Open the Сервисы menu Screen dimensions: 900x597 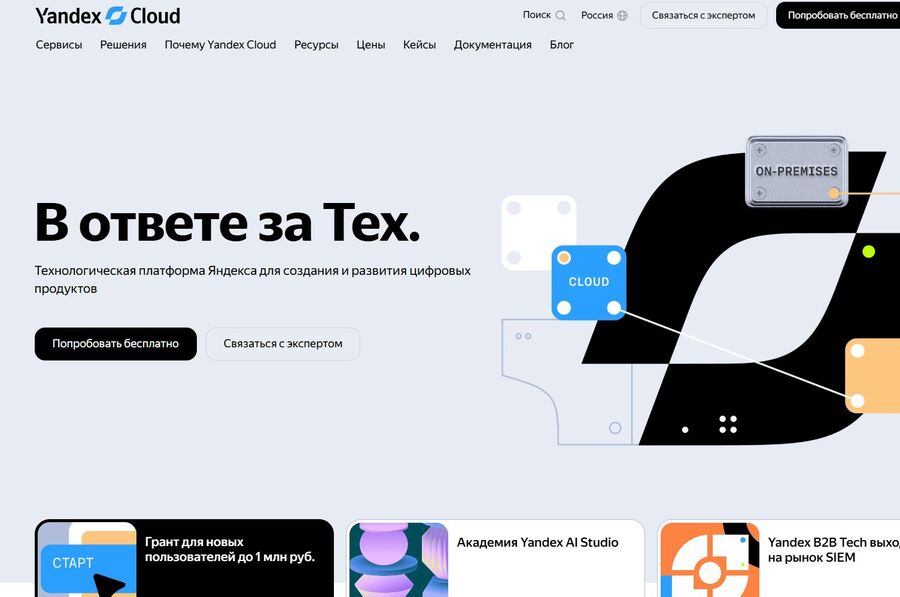[x=59, y=45]
